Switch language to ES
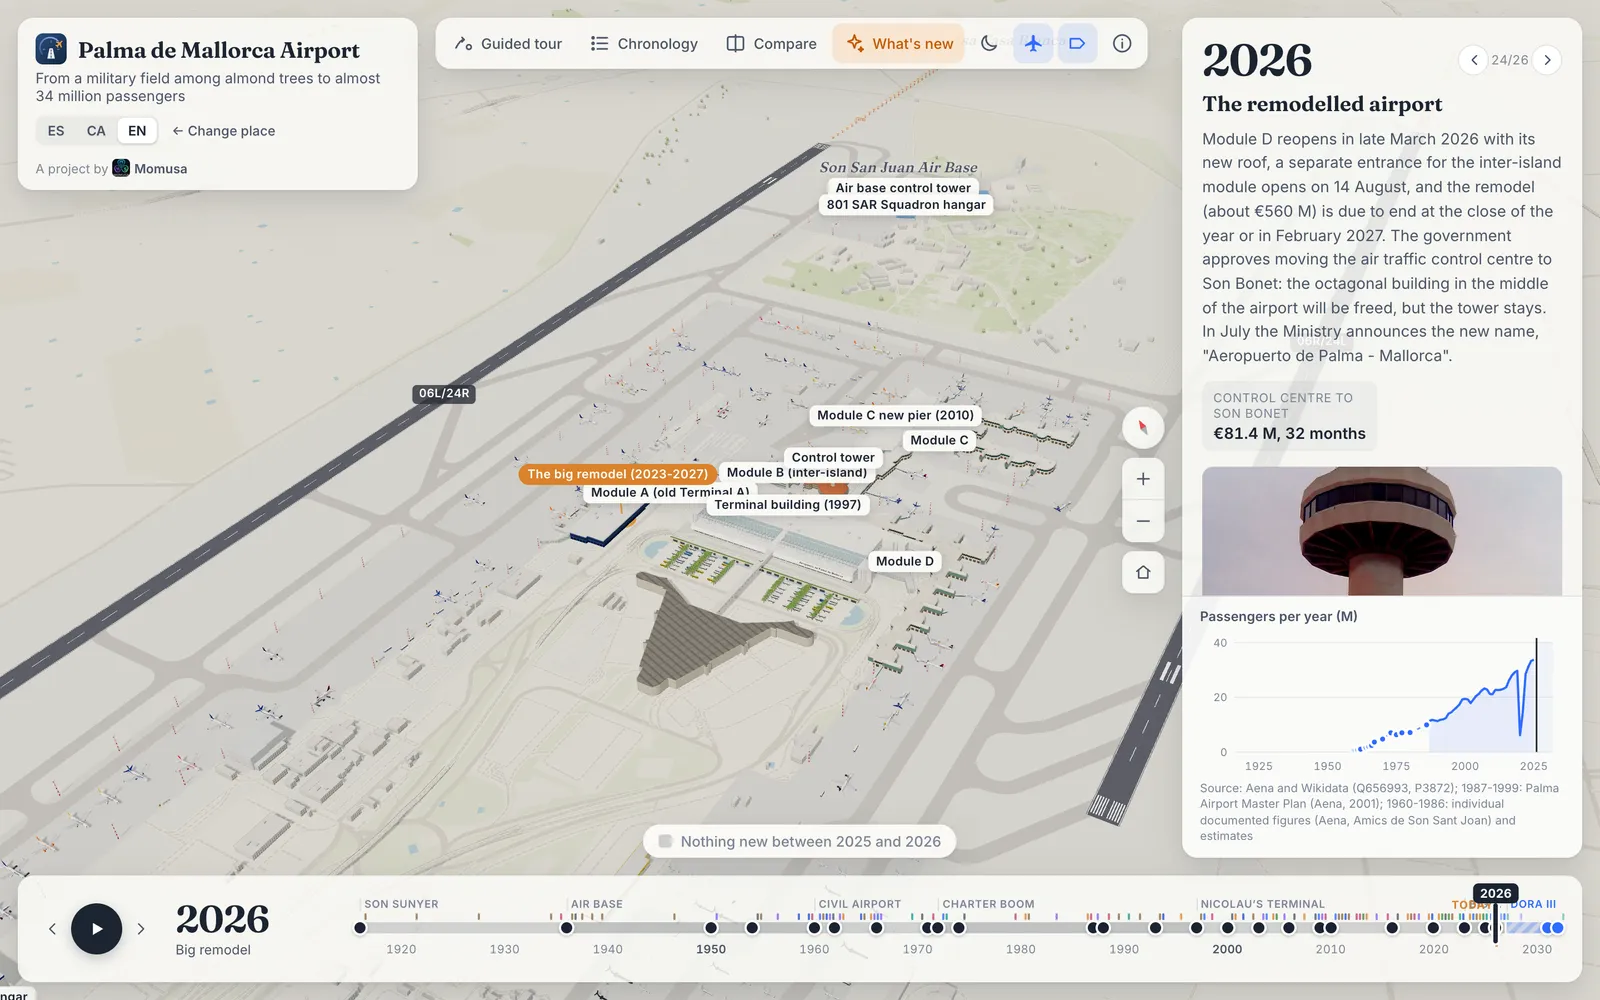 pyautogui.click(x=56, y=131)
